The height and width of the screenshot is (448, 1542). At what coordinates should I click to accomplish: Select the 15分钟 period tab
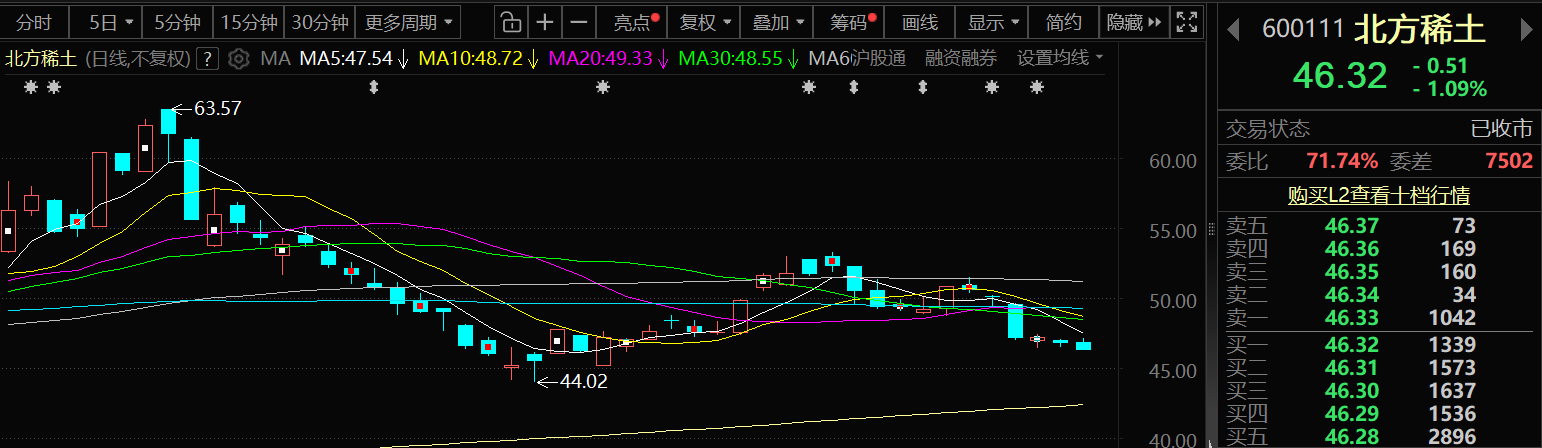[x=249, y=22]
